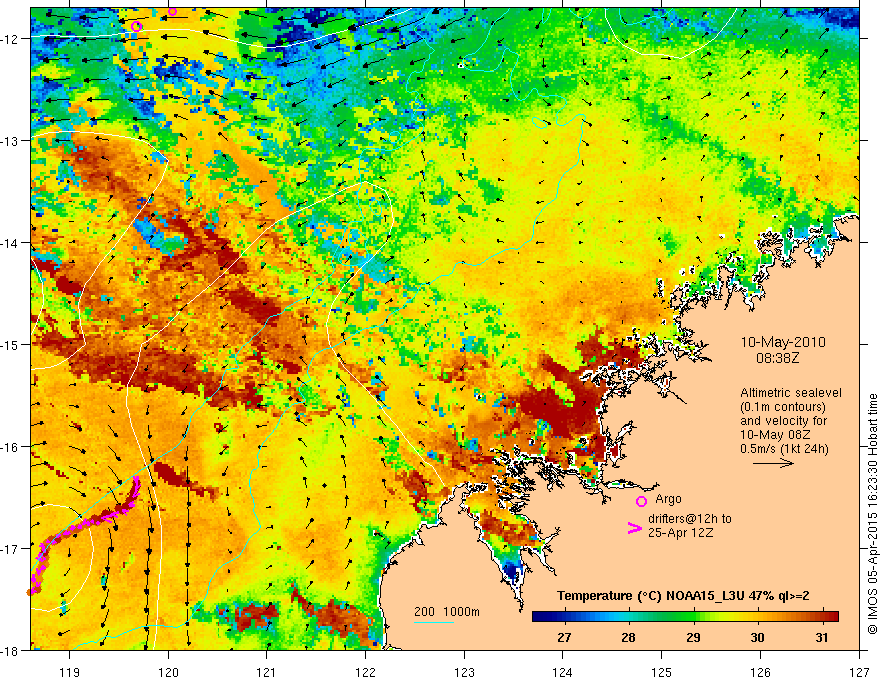The height and width of the screenshot is (680, 880).
Task: Click the 0.5m/s velocity scale arrow
Action: [x=773, y=463]
